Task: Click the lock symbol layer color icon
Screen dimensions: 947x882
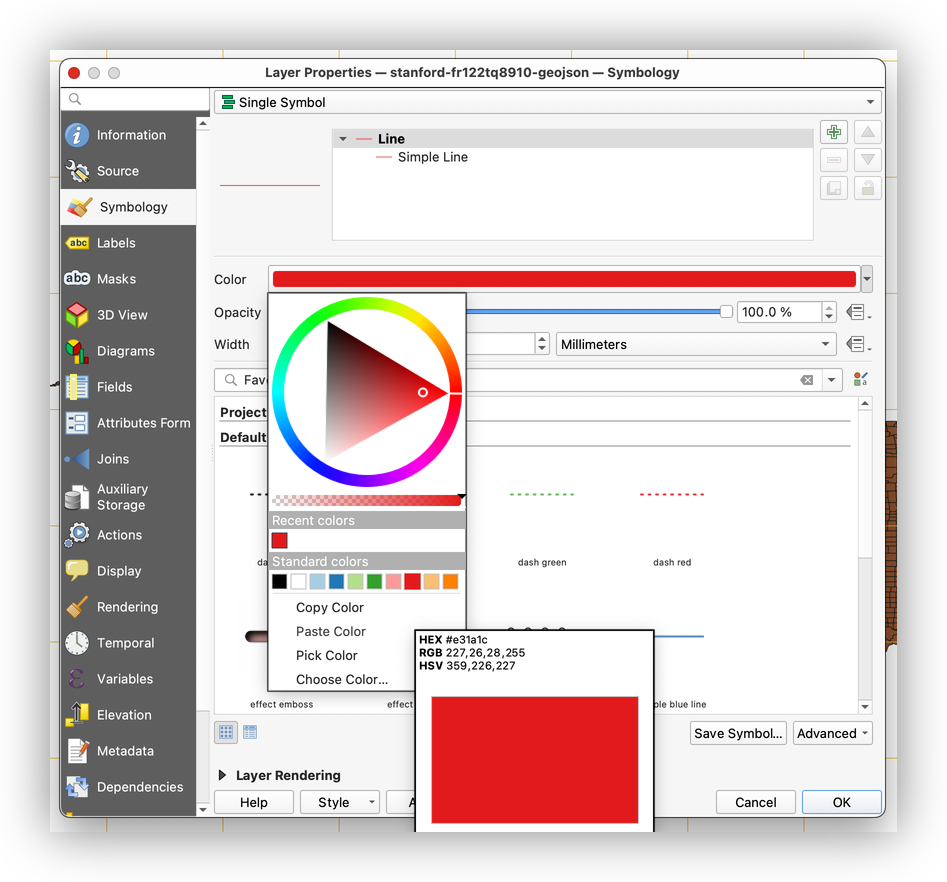Action: pos(867,187)
